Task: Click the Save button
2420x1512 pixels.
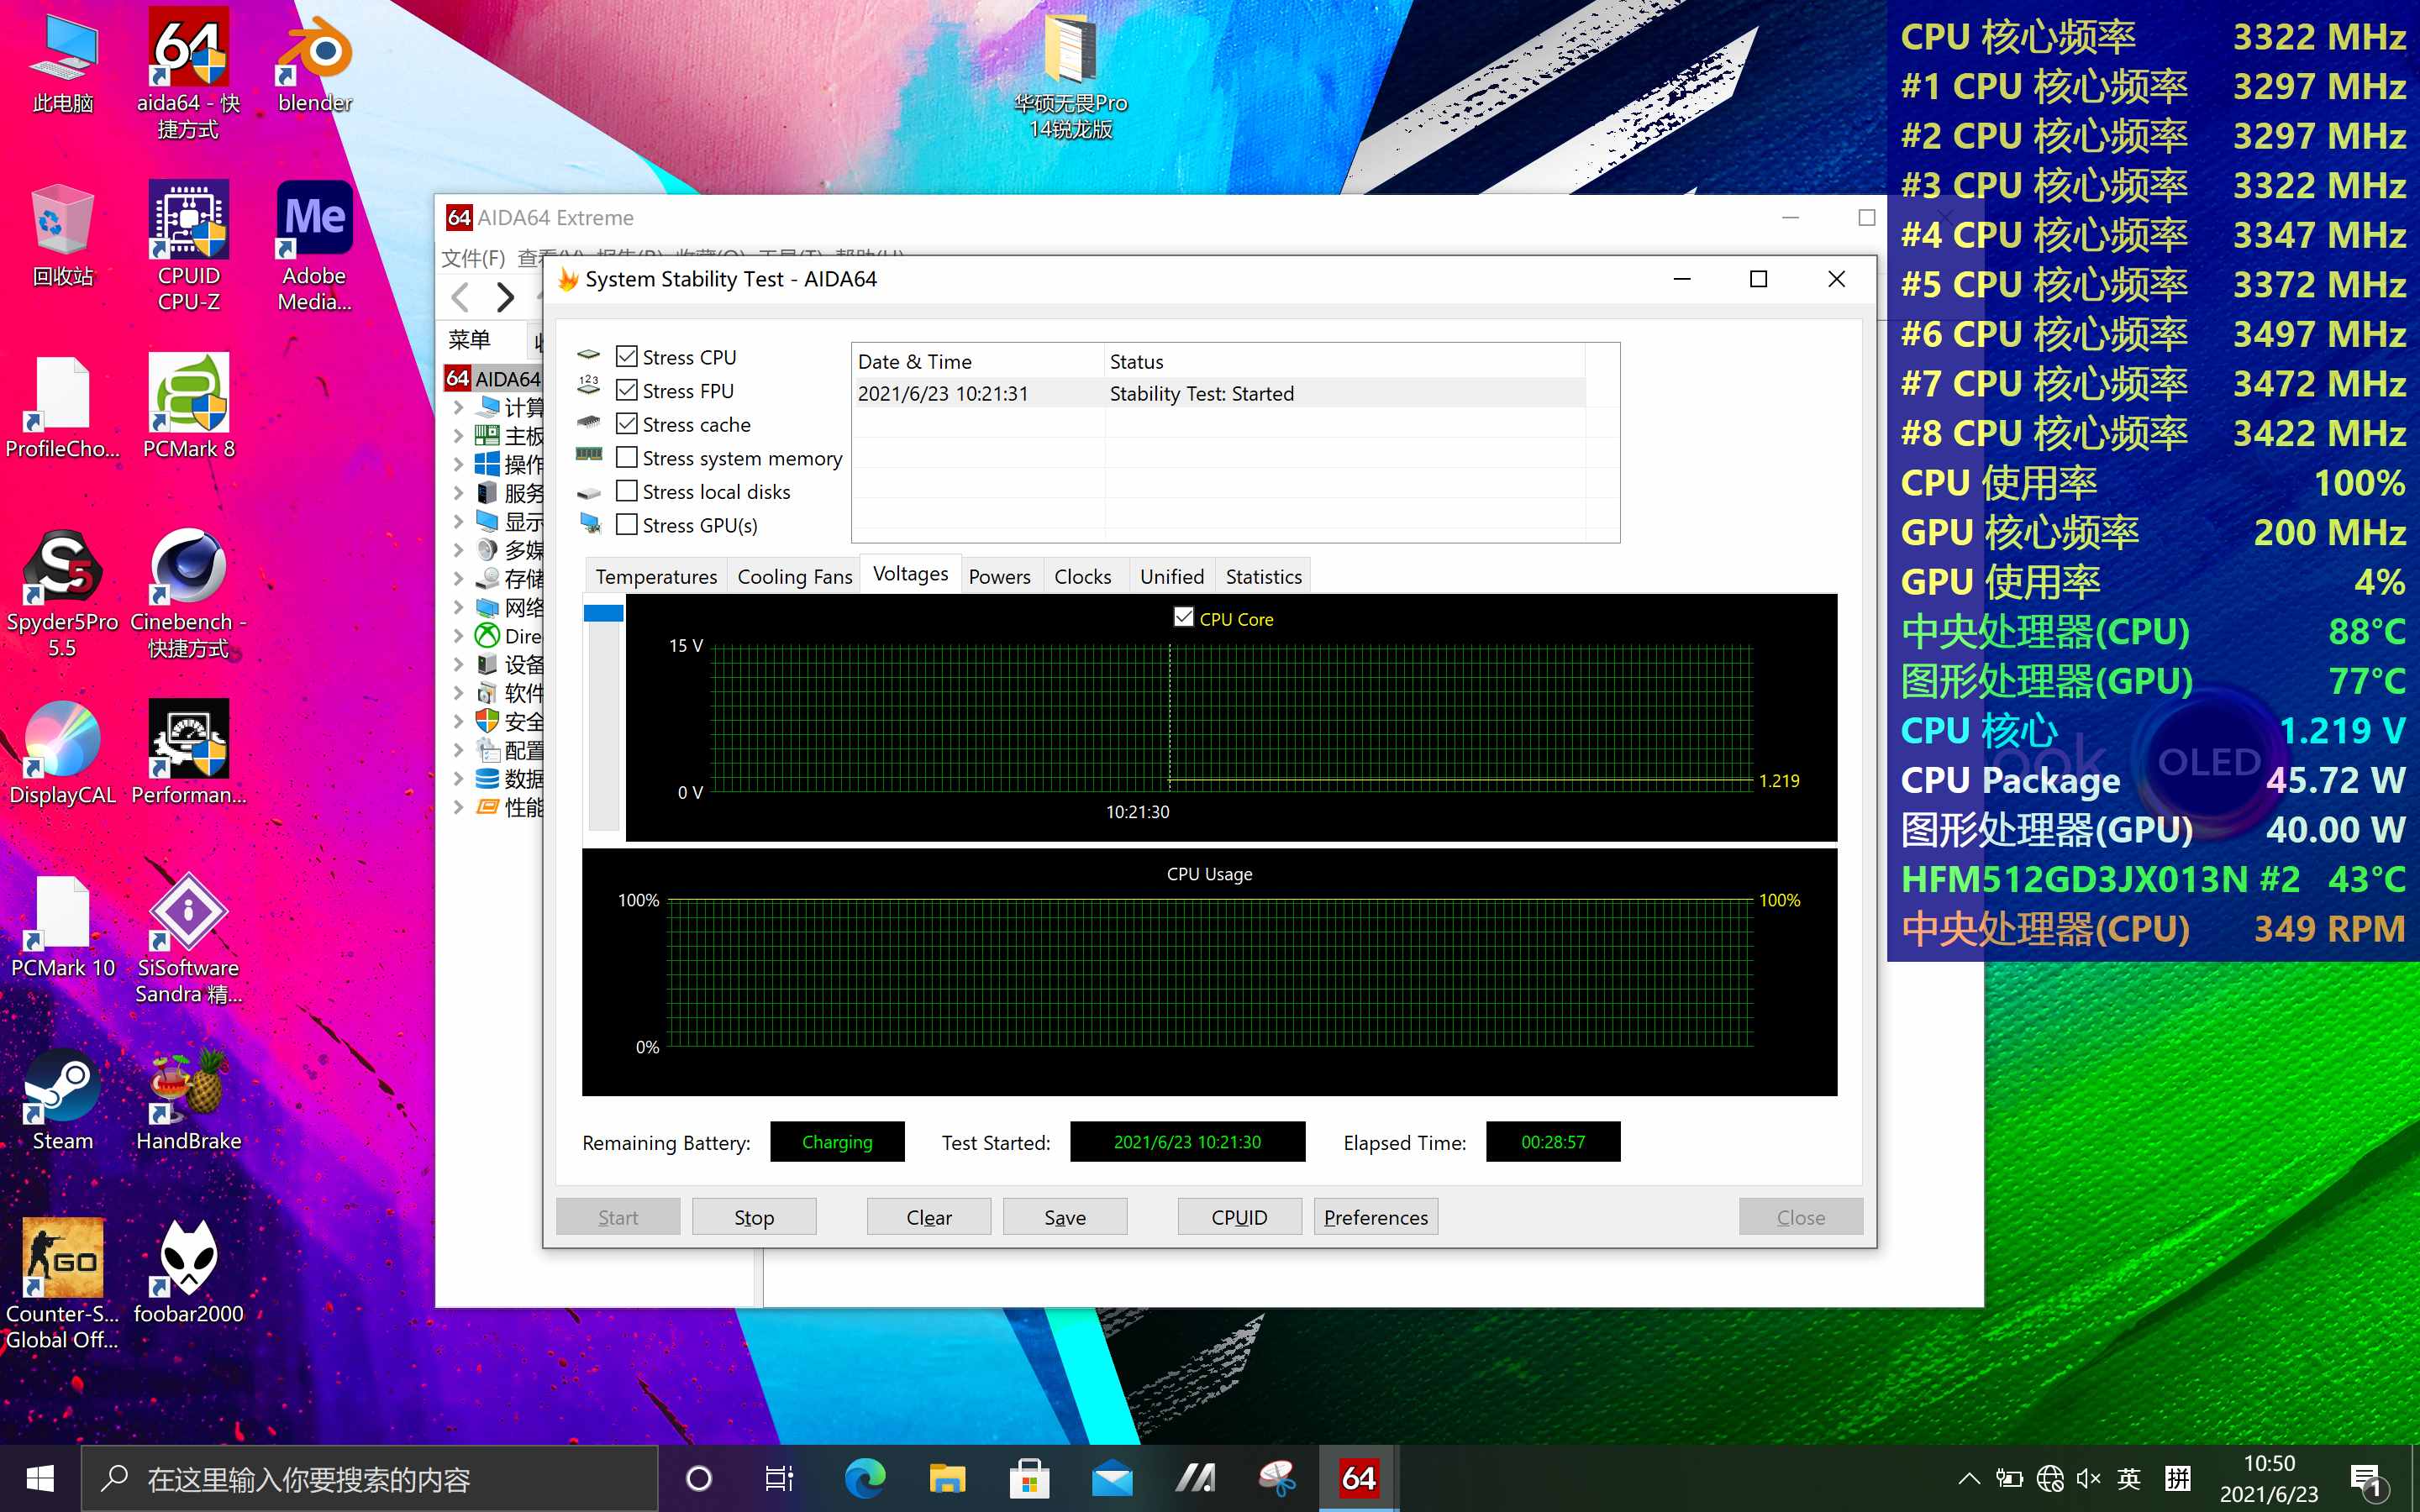Action: [1065, 1215]
